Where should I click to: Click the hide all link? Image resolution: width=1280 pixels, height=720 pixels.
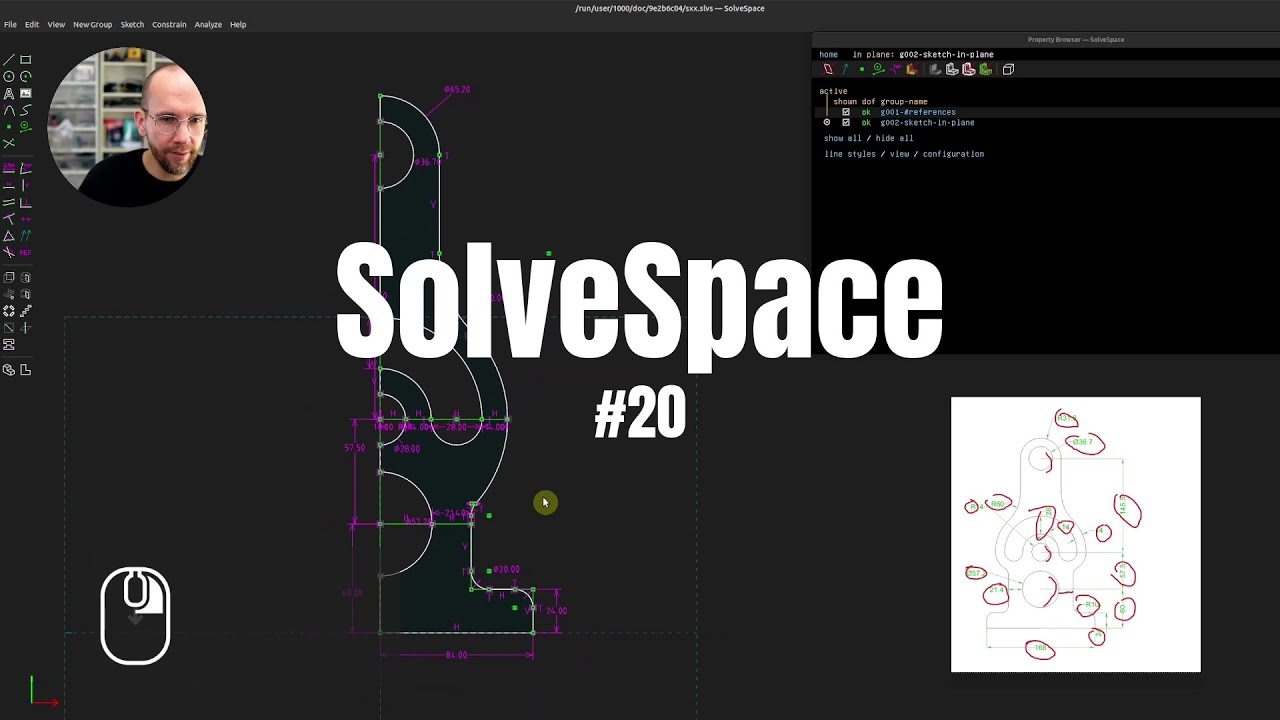894,138
